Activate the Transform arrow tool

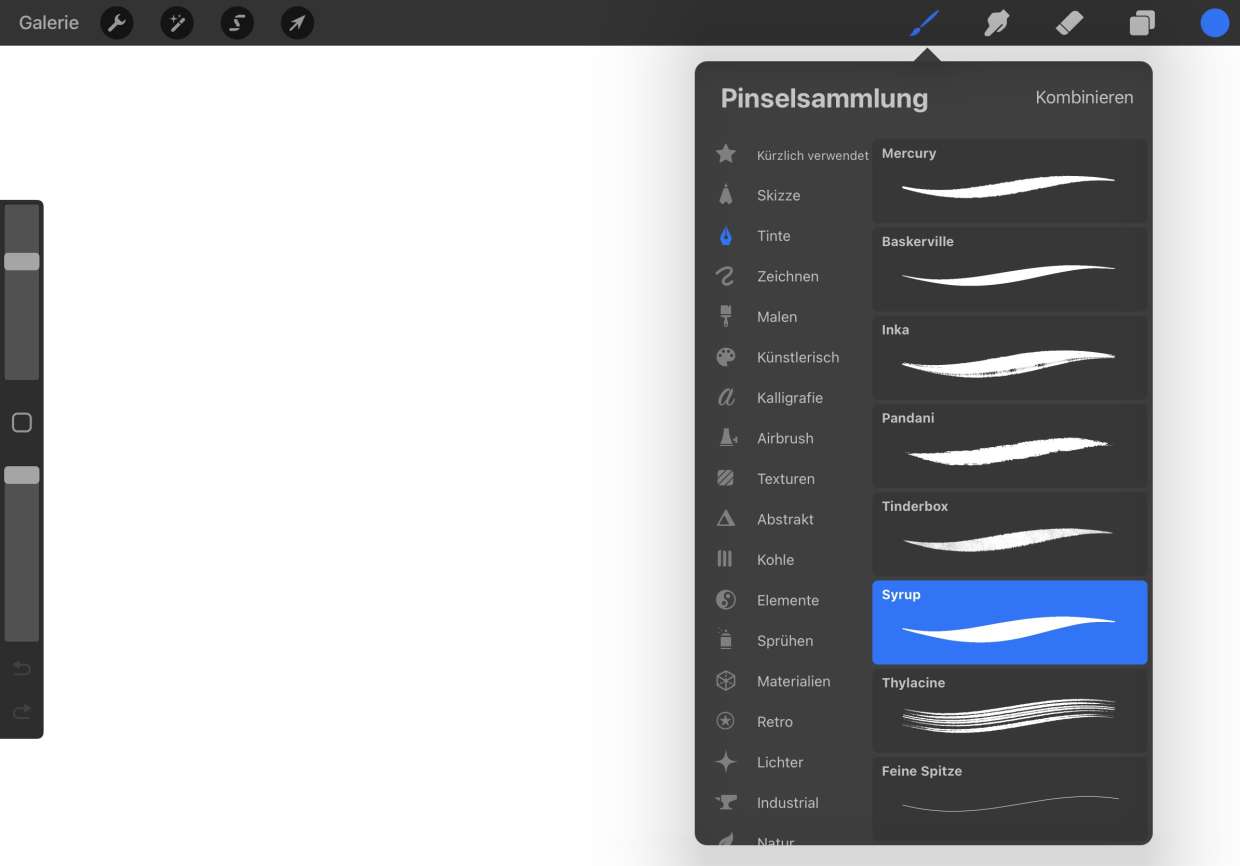coord(297,23)
